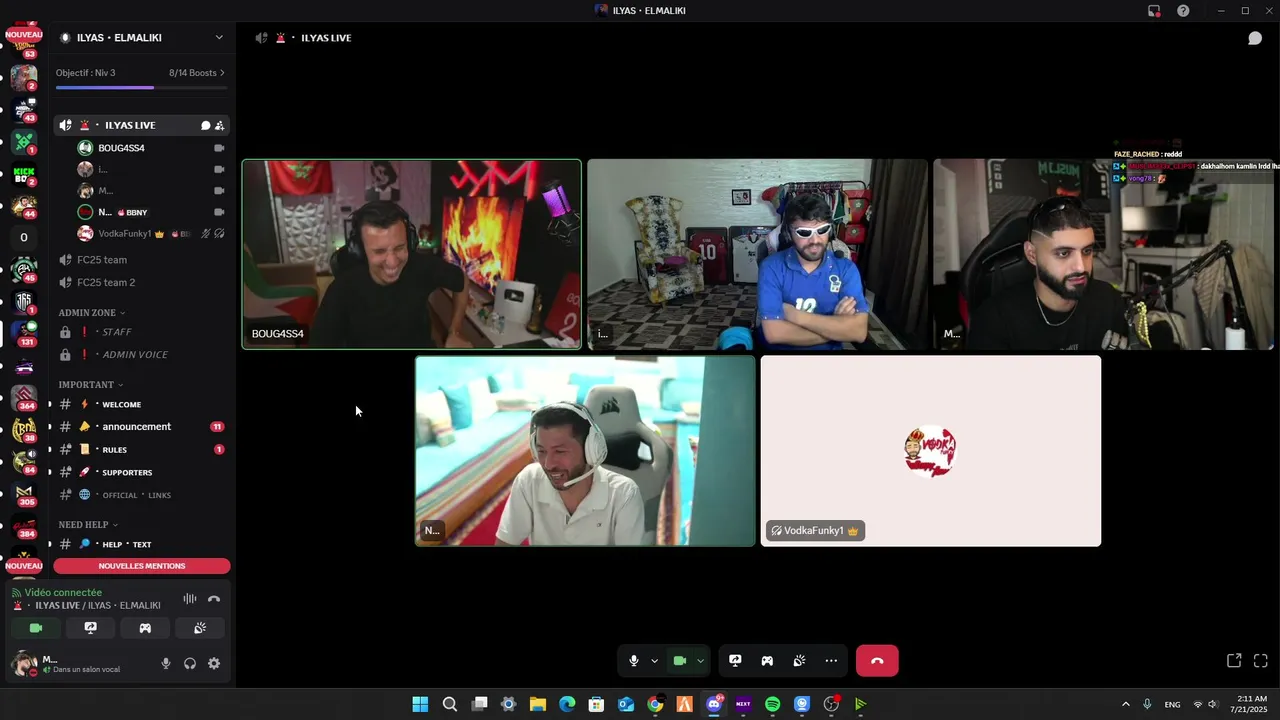Select the ILYAS LIVE voice channel
The height and width of the screenshot is (720, 1280).
point(140,125)
